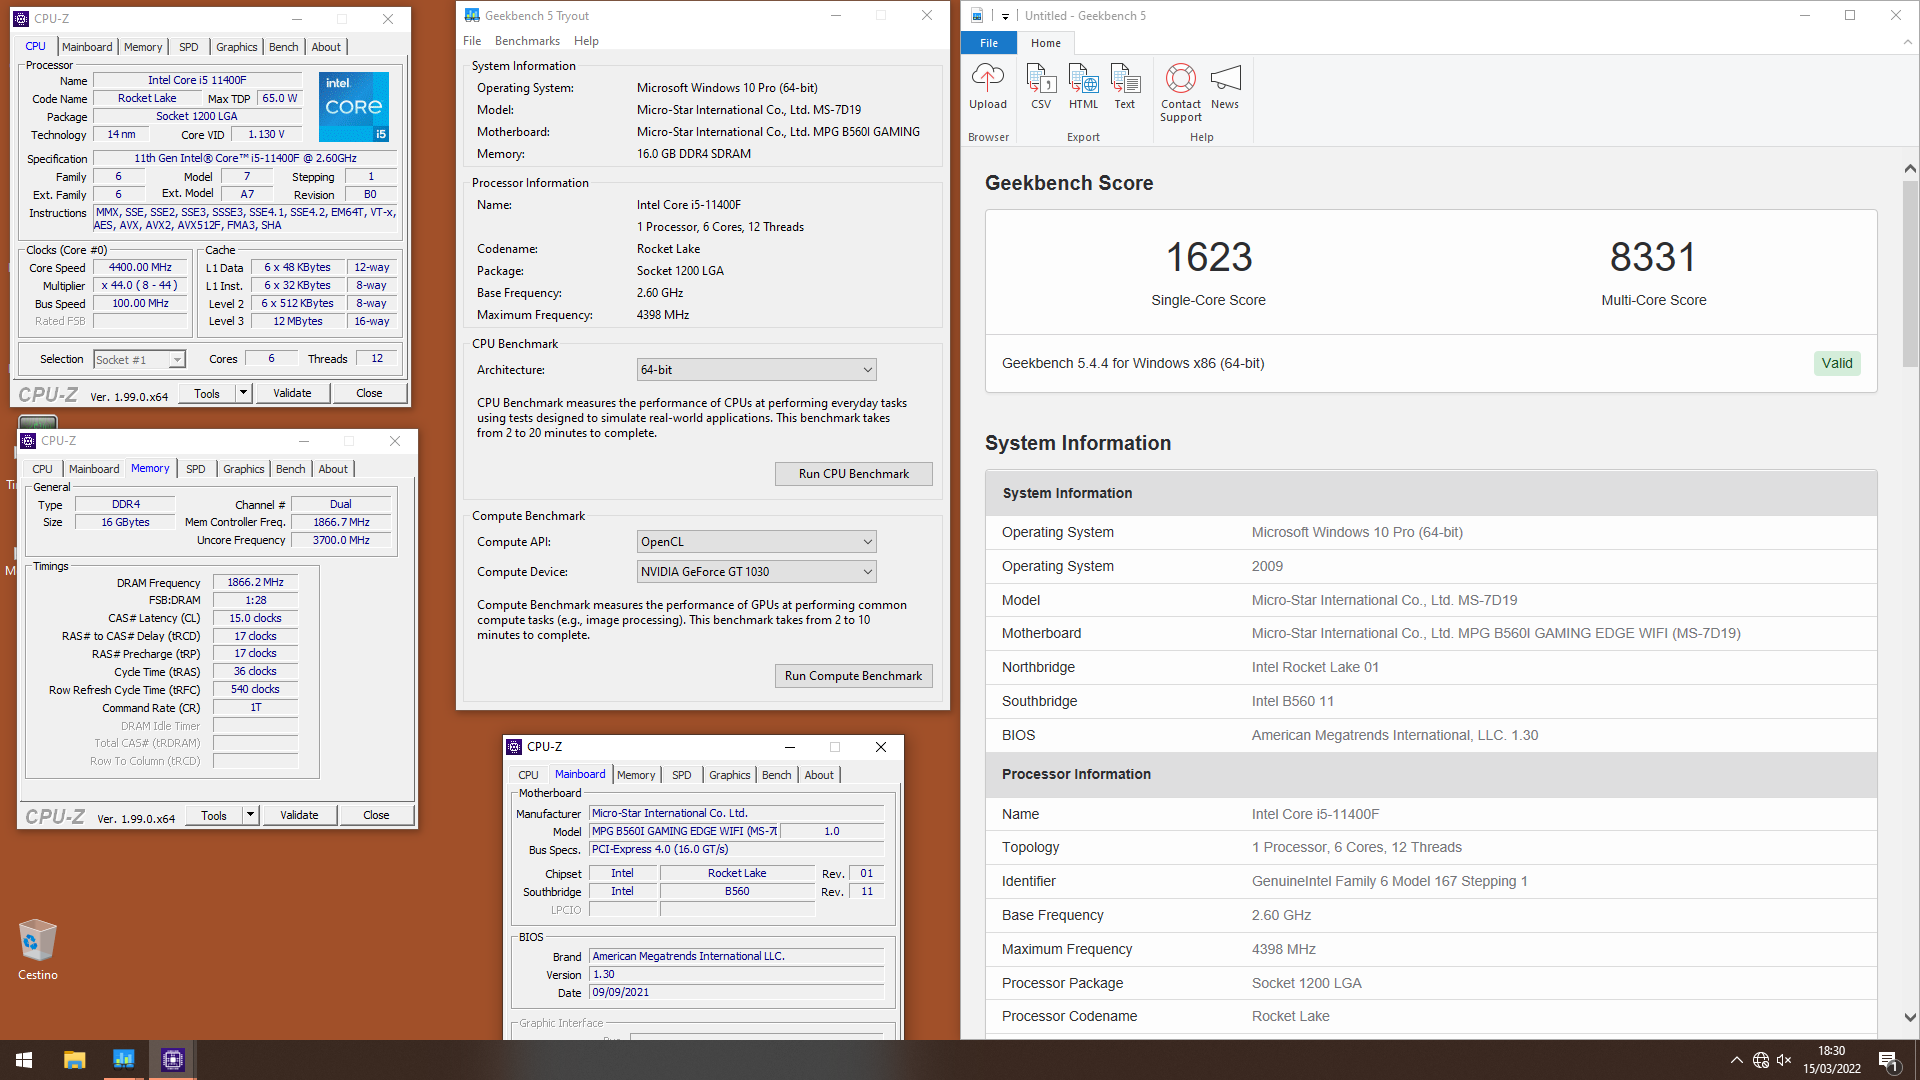Open the notification center icon
1920x1080 pixels.
point(1889,1060)
